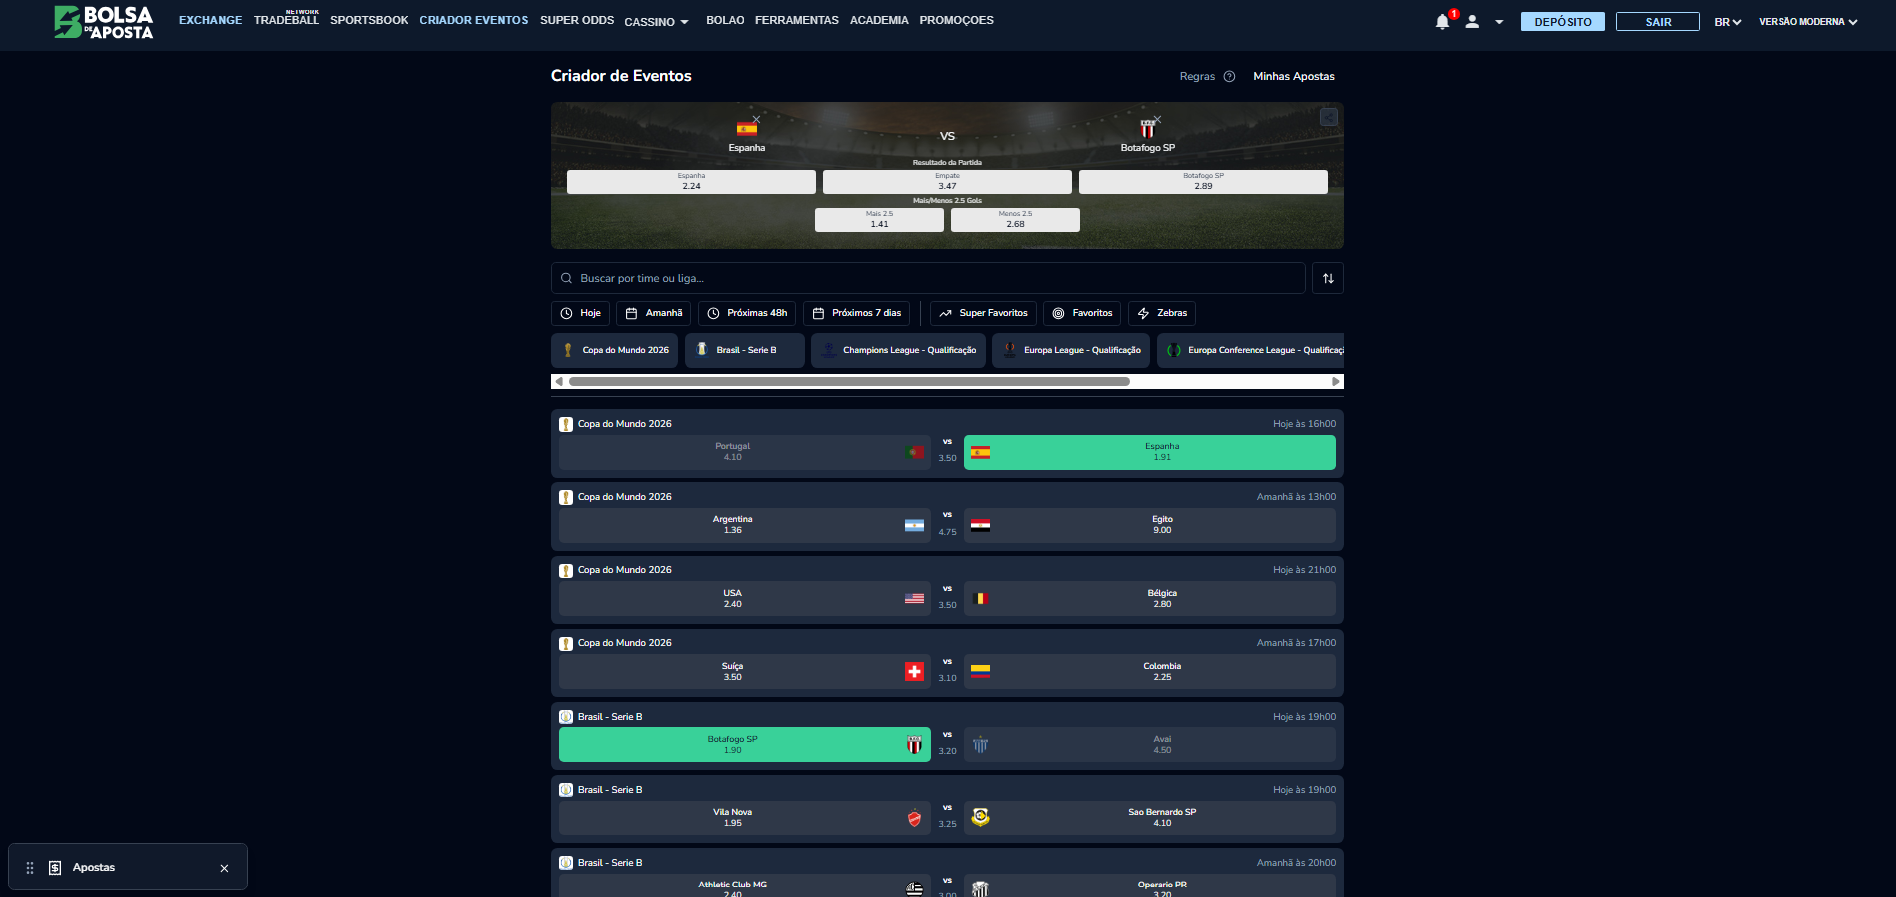
Task: Click the Egito flag icon
Action: (980, 525)
